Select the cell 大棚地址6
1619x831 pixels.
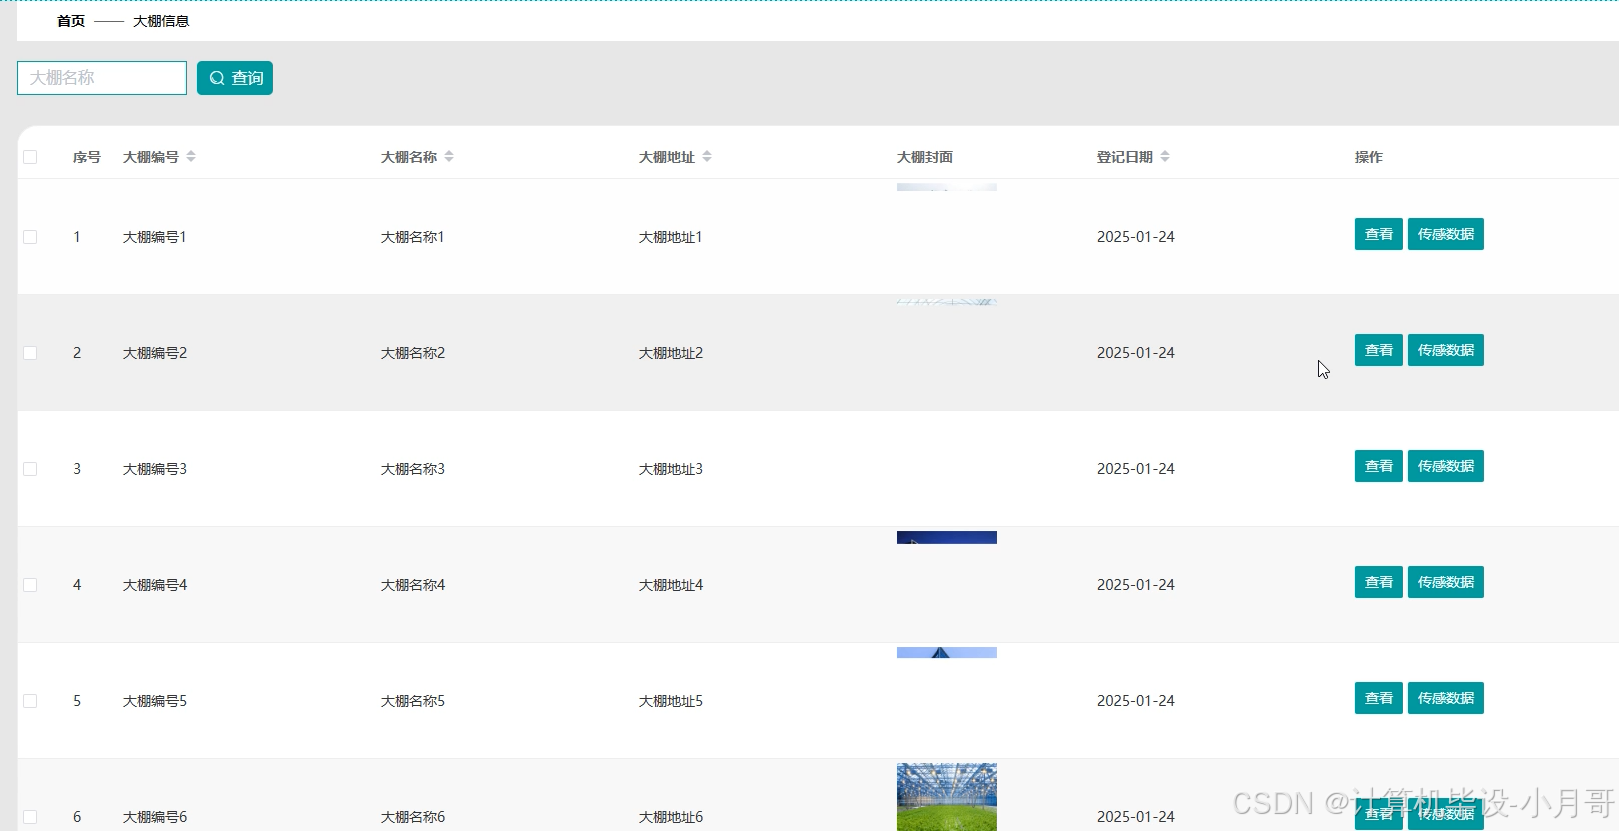[671, 817]
